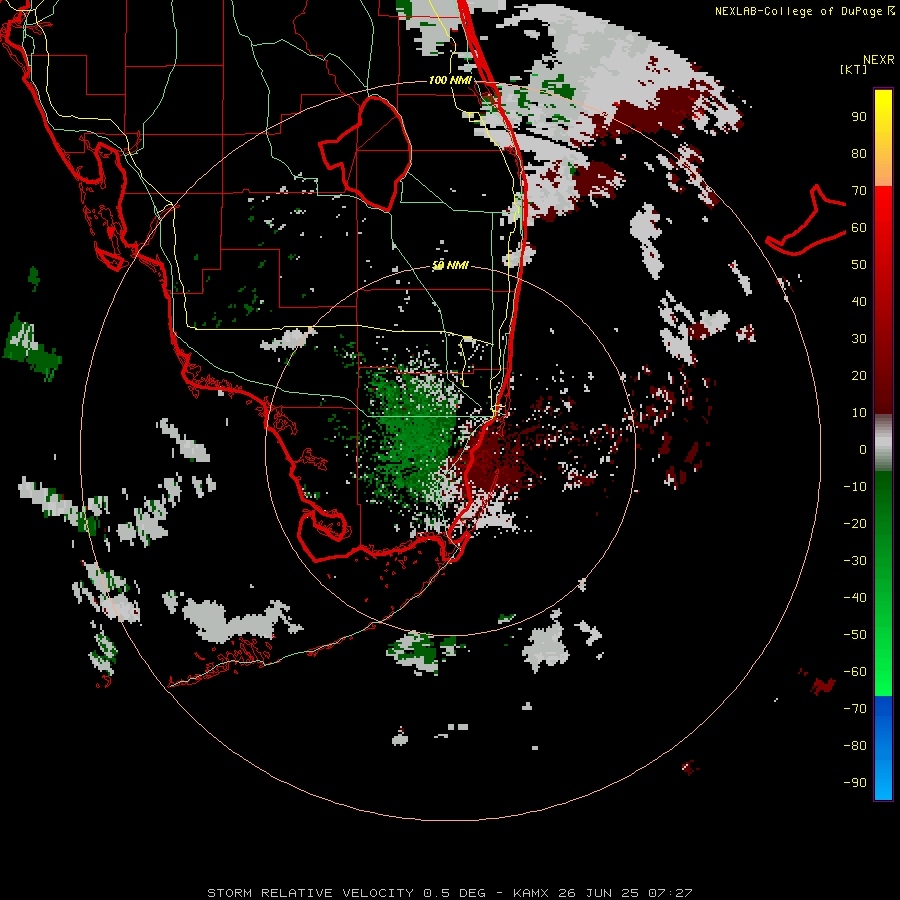The height and width of the screenshot is (900, 900).
Task: Pick the gray zero-velocity color bar segment
Action: tap(883, 443)
